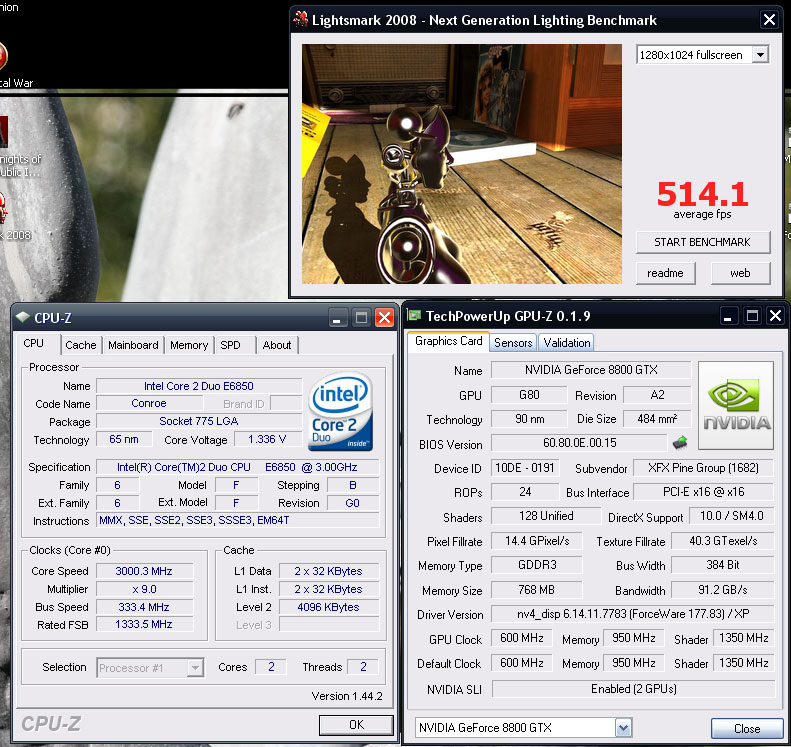
Task: Show the About tab in CPU-Z
Action: (277, 345)
